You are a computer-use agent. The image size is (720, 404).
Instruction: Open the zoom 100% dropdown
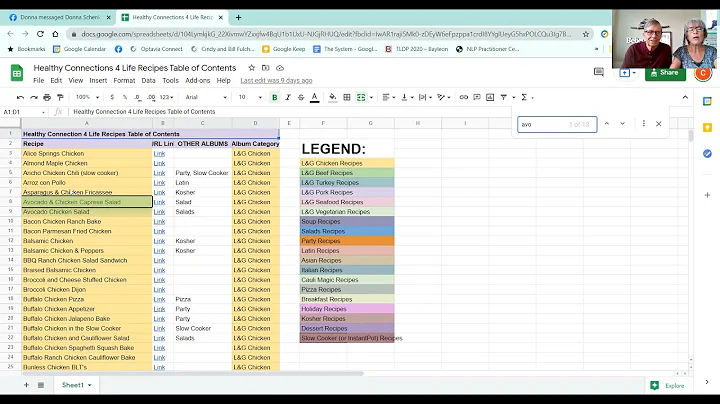[x=87, y=97]
